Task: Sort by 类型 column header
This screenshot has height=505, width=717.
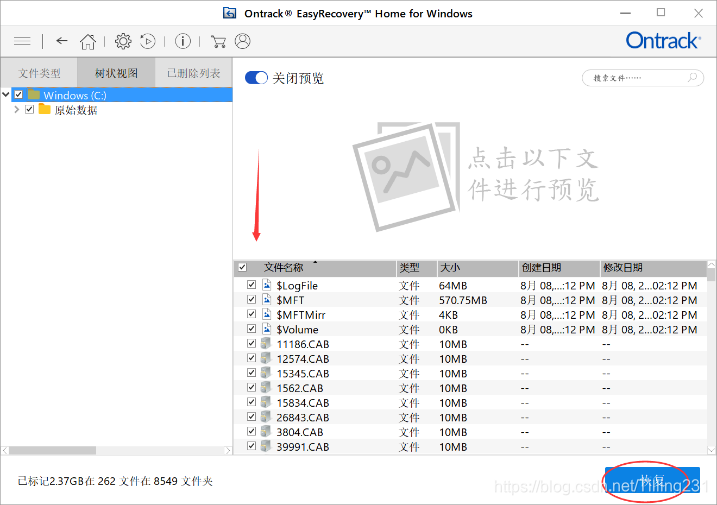Action: tap(417, 268)
